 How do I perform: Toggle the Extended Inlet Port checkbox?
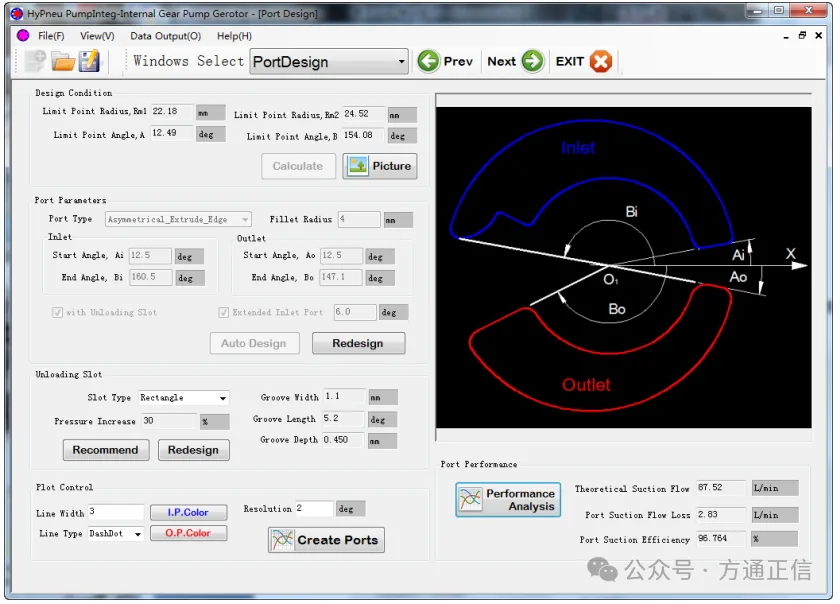tap(224, 312)
